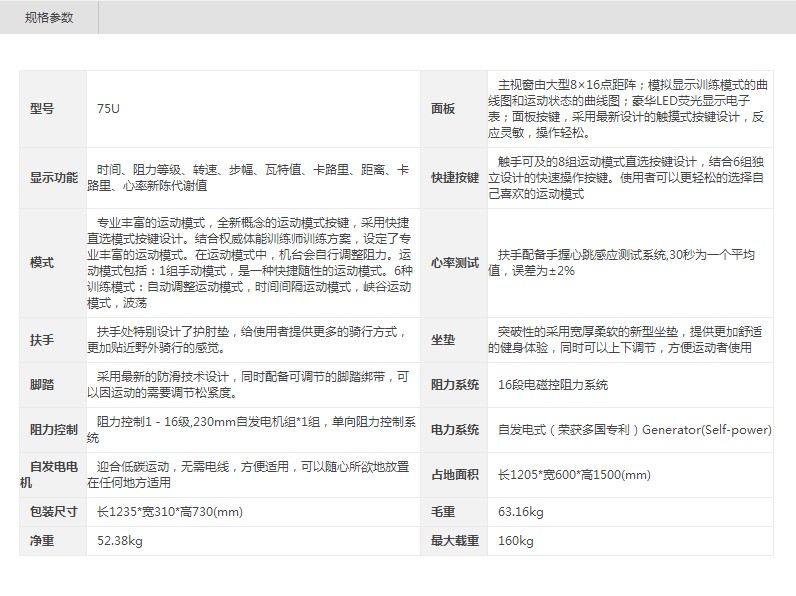Click the 面板 row label

coord(442,108)
